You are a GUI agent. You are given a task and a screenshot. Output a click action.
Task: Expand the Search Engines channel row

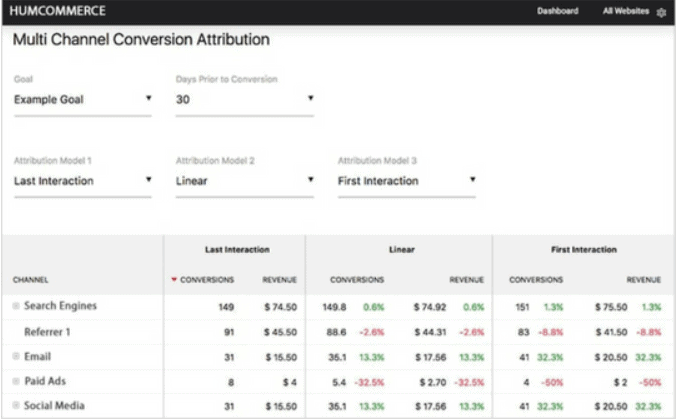16,306
